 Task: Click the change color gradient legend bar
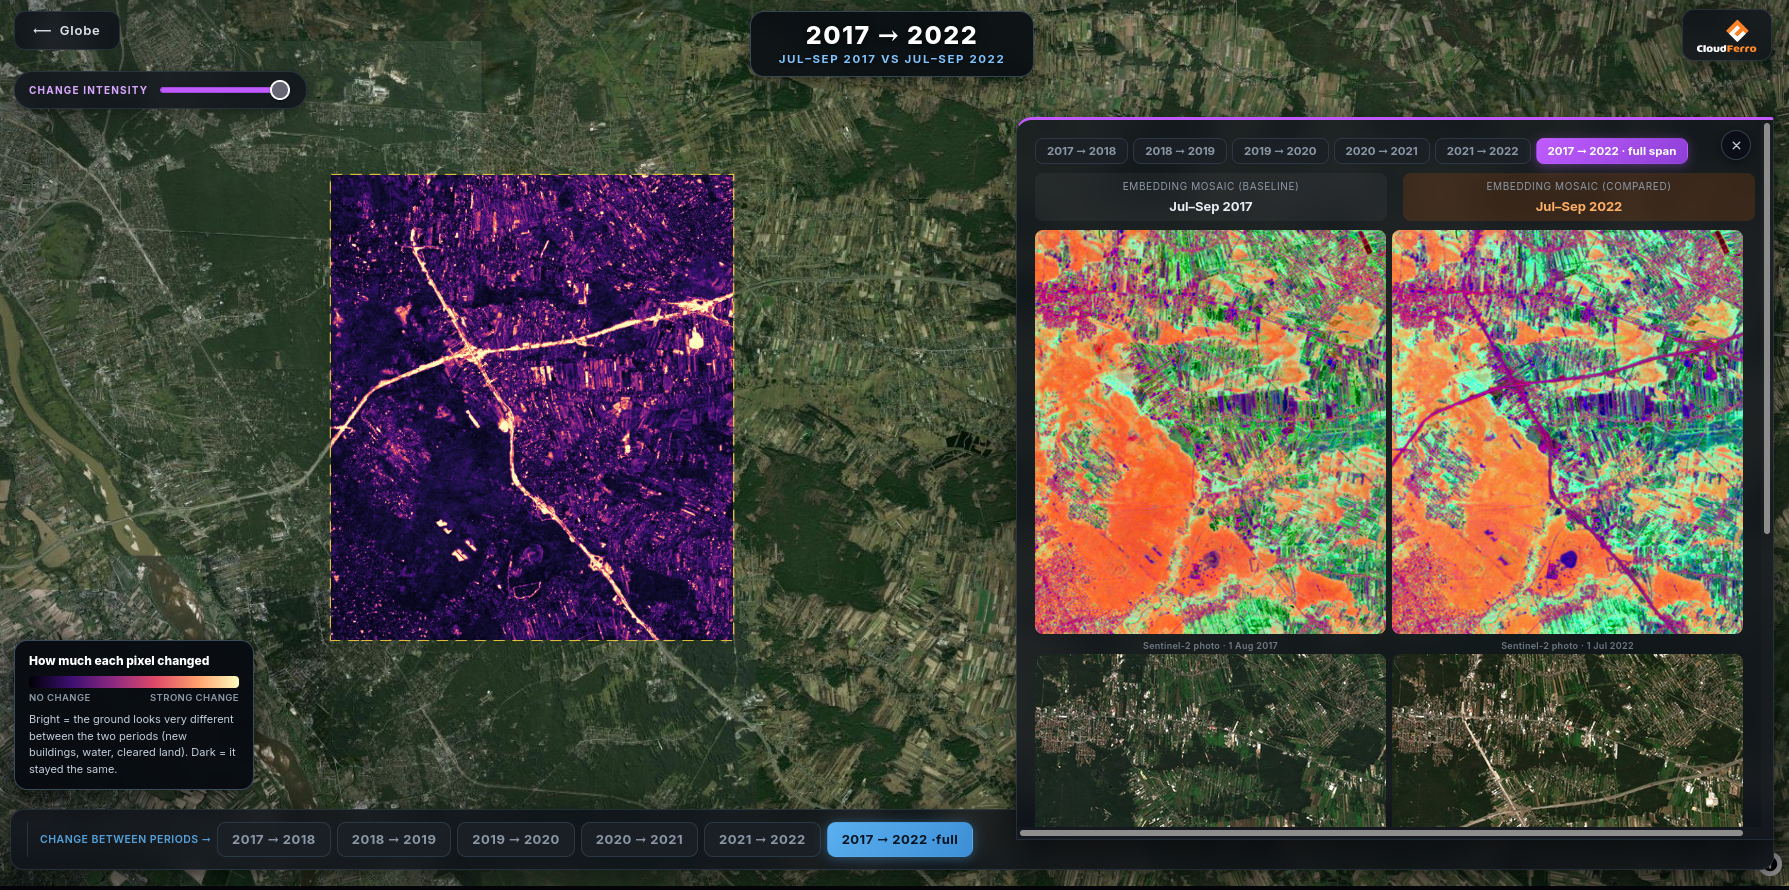tap(134, 682)
